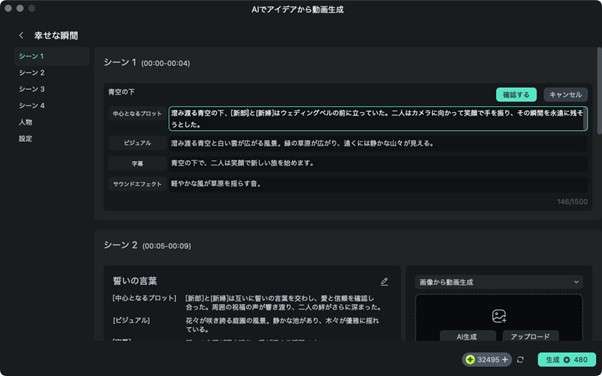
Task: Click the vertical scrollbar on the right
Action: 599,91
